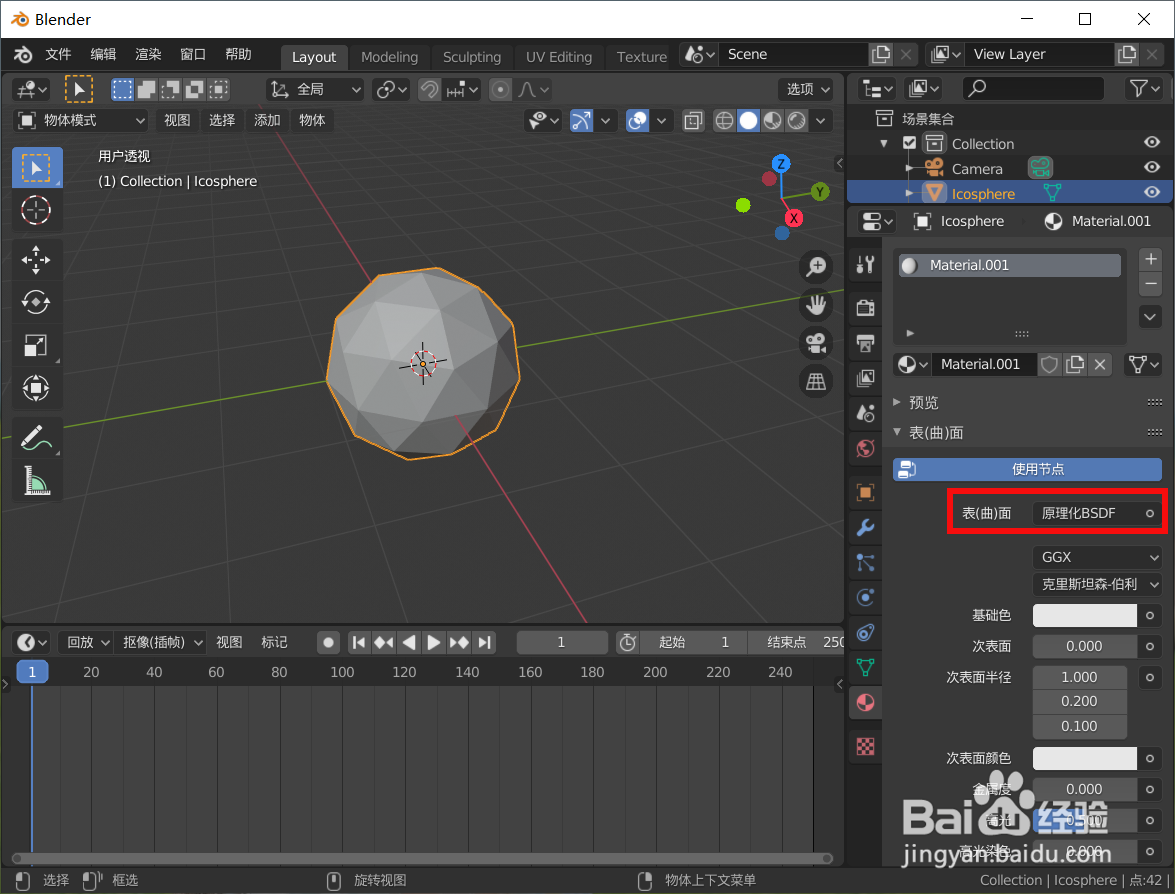
Task: Click the play animation button
Action: 433,642
